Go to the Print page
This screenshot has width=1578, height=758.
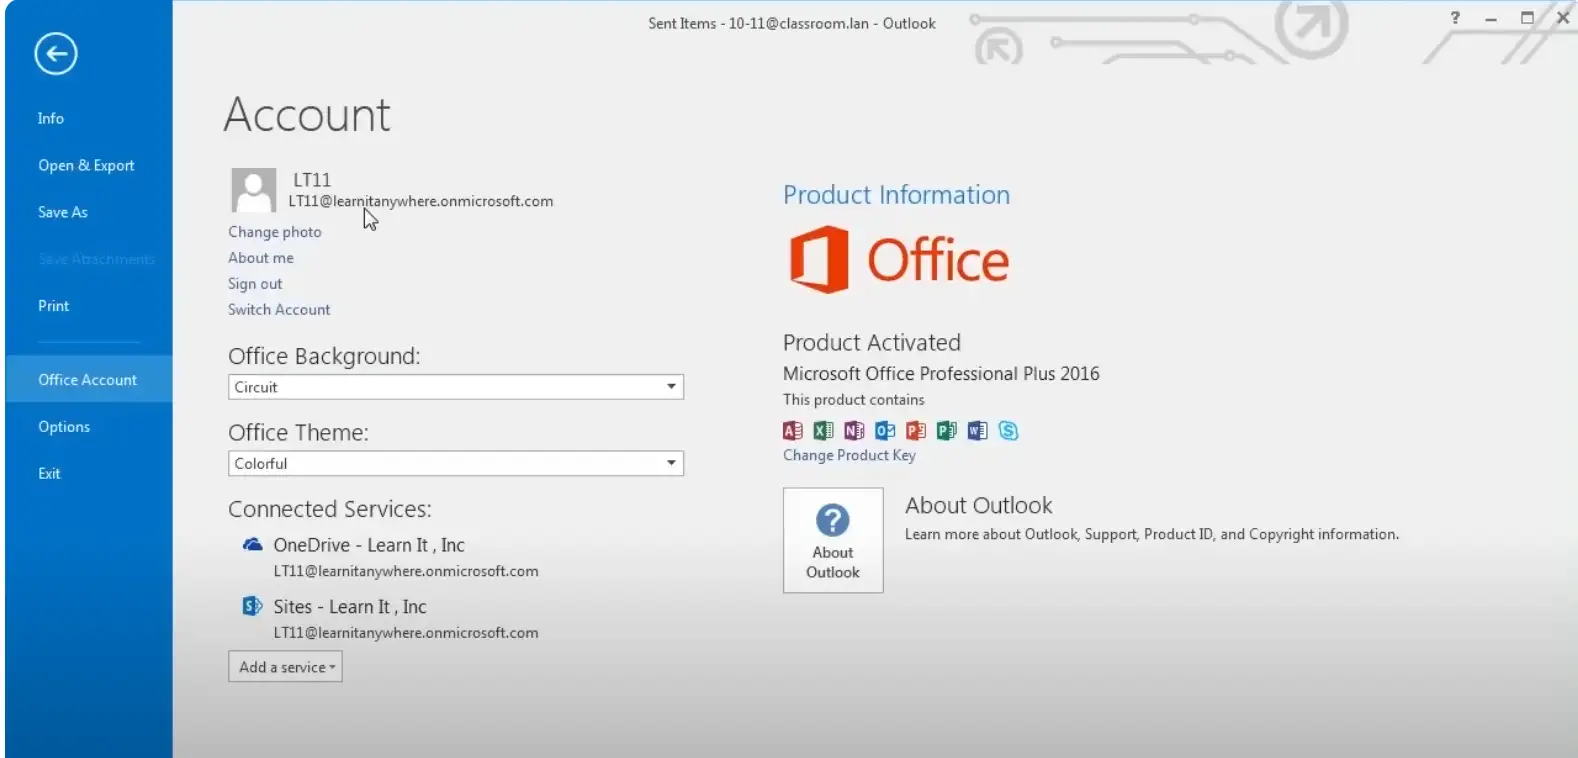(x=54, y=306)
